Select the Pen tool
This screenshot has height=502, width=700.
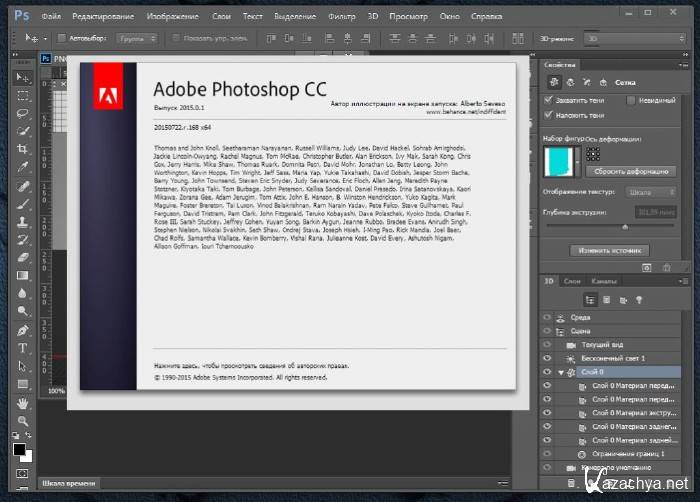(22, 329)
